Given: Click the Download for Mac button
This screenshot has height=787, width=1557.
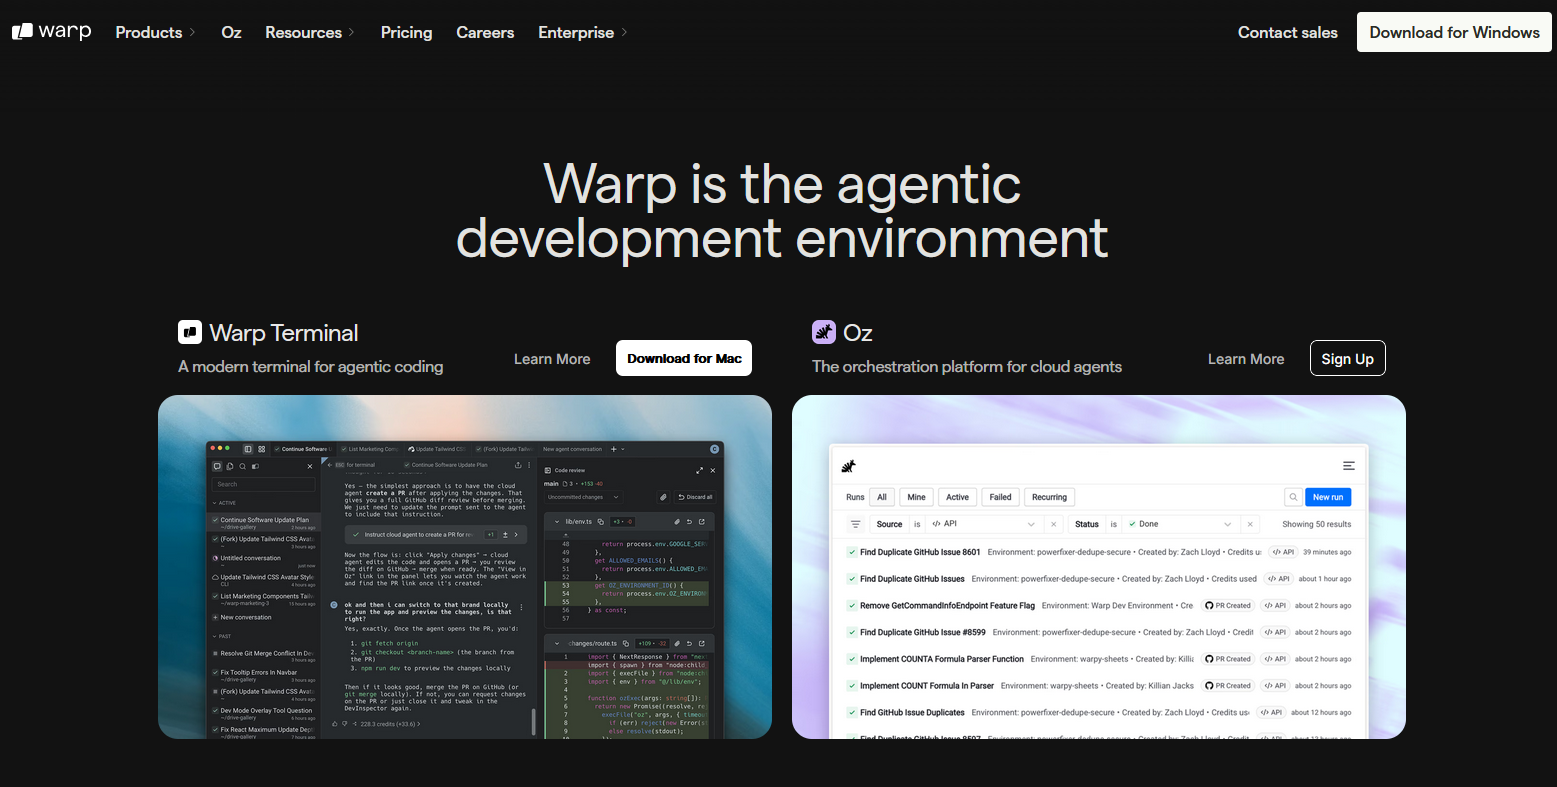Looking at the screenshot, I should coord(684,359).
